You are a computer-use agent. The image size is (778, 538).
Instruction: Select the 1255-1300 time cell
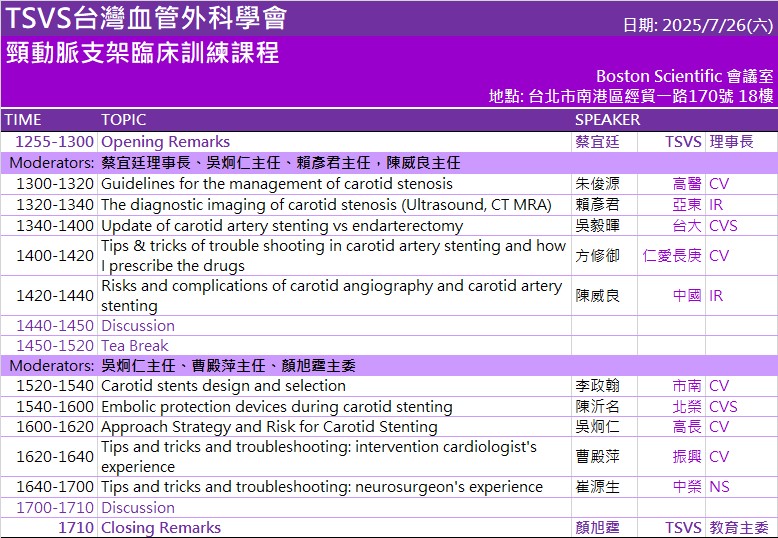point(54,142)
